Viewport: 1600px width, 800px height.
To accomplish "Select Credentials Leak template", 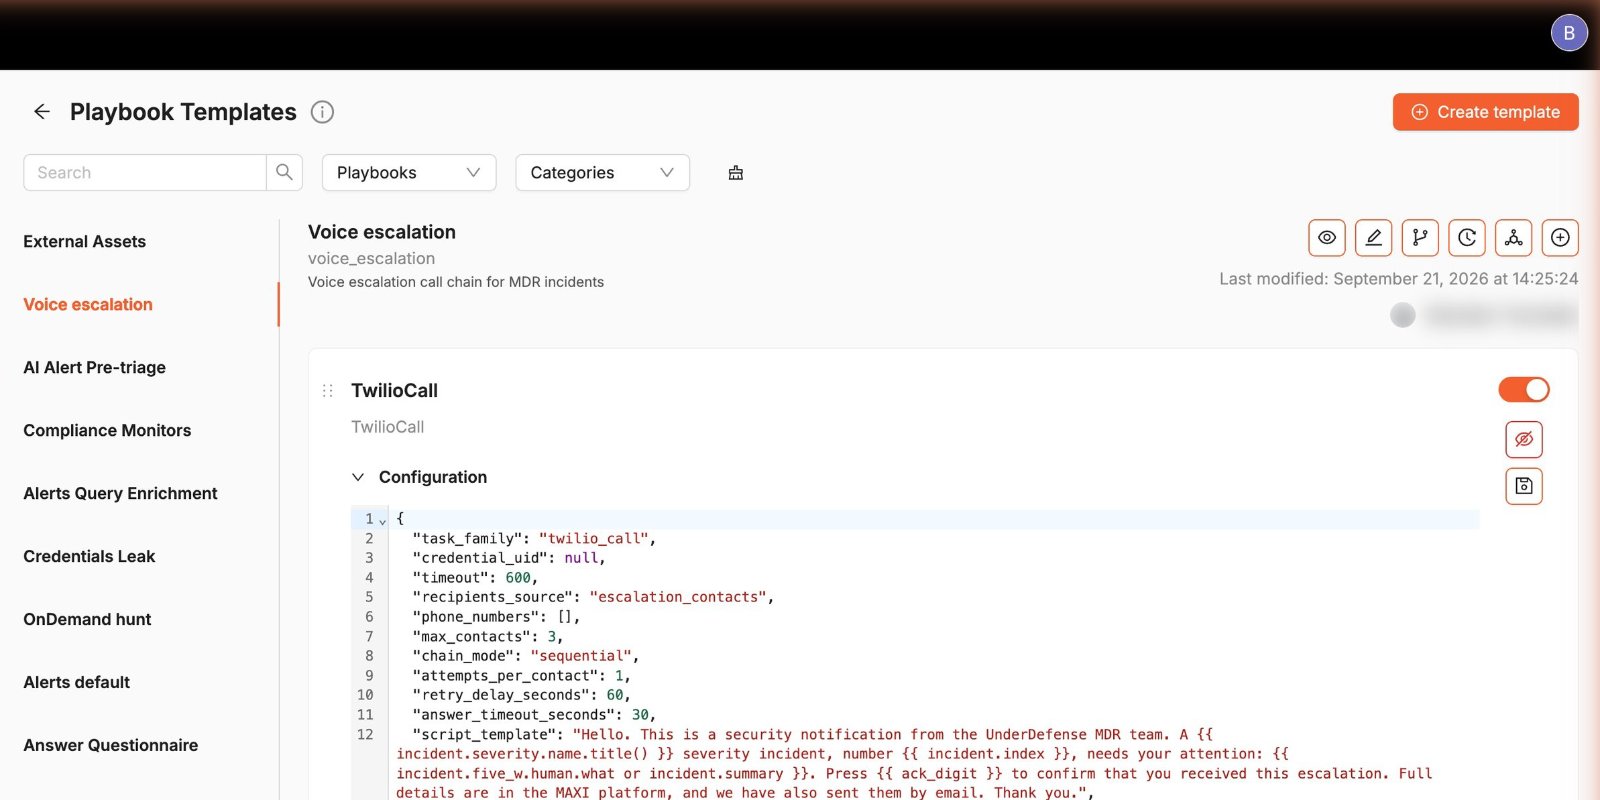I will (x=89, y=556).
